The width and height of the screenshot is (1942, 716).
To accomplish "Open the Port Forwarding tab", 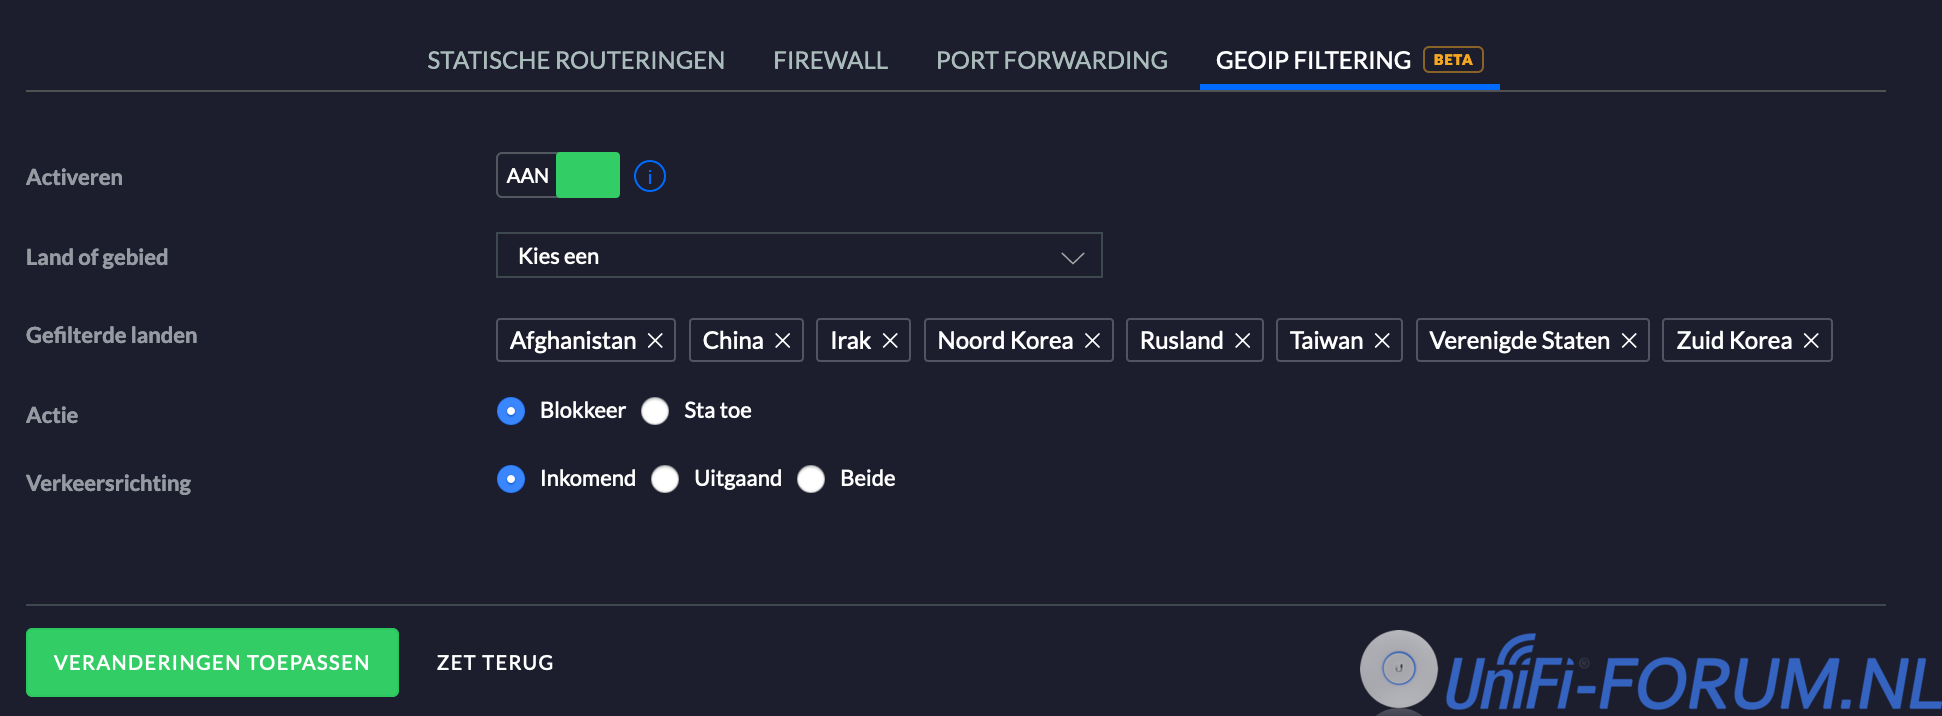I will (1051, 60).
